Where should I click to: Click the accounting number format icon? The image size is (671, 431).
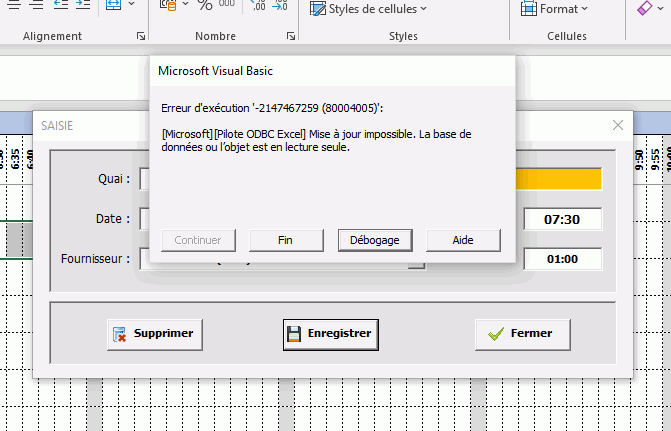(x=168, y=4)
